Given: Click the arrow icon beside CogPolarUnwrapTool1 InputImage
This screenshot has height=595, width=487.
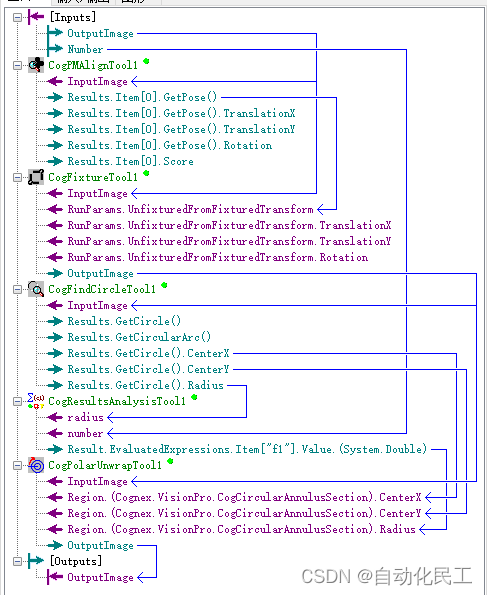Looking at the screenshot, I should (55, 481).
